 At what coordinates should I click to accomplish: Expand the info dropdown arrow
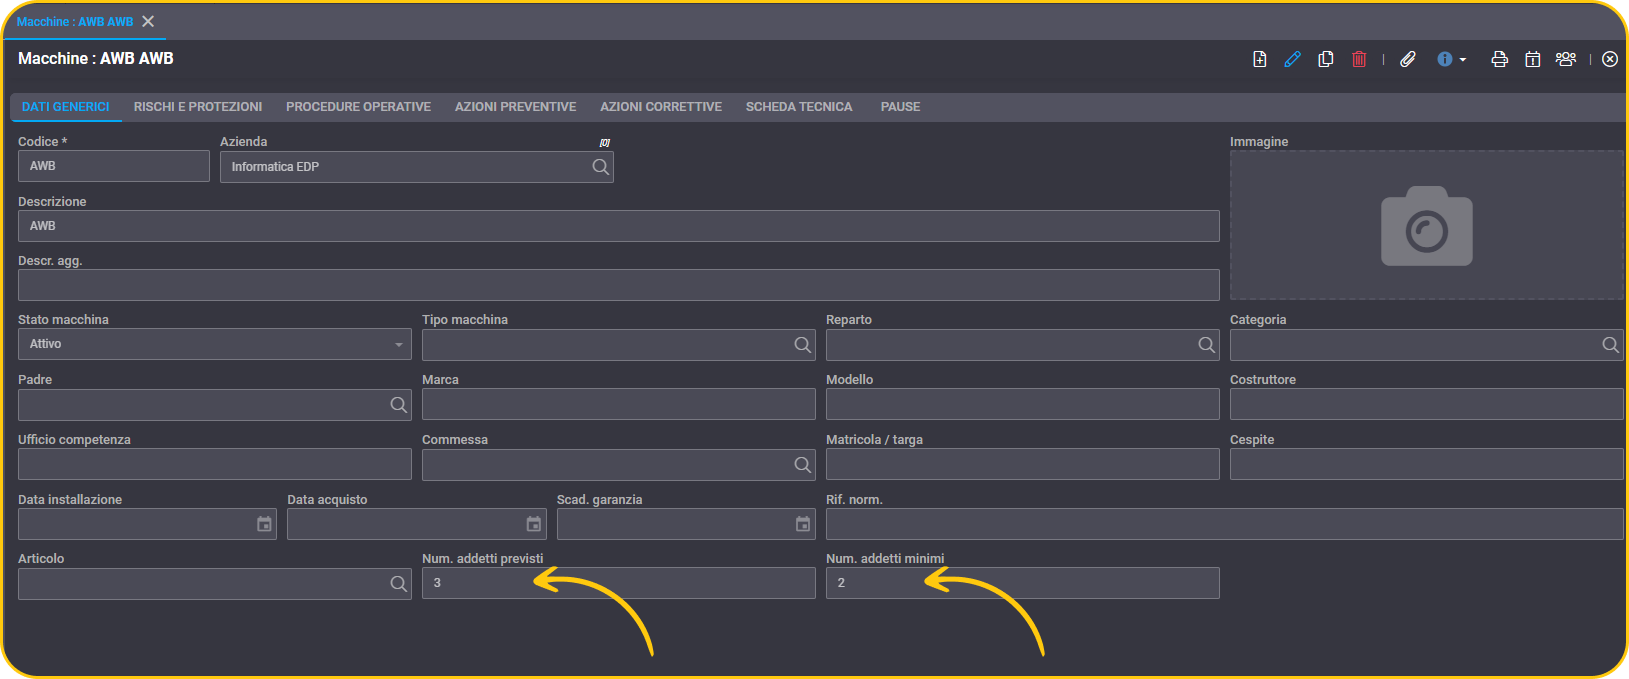(1463, 60)
